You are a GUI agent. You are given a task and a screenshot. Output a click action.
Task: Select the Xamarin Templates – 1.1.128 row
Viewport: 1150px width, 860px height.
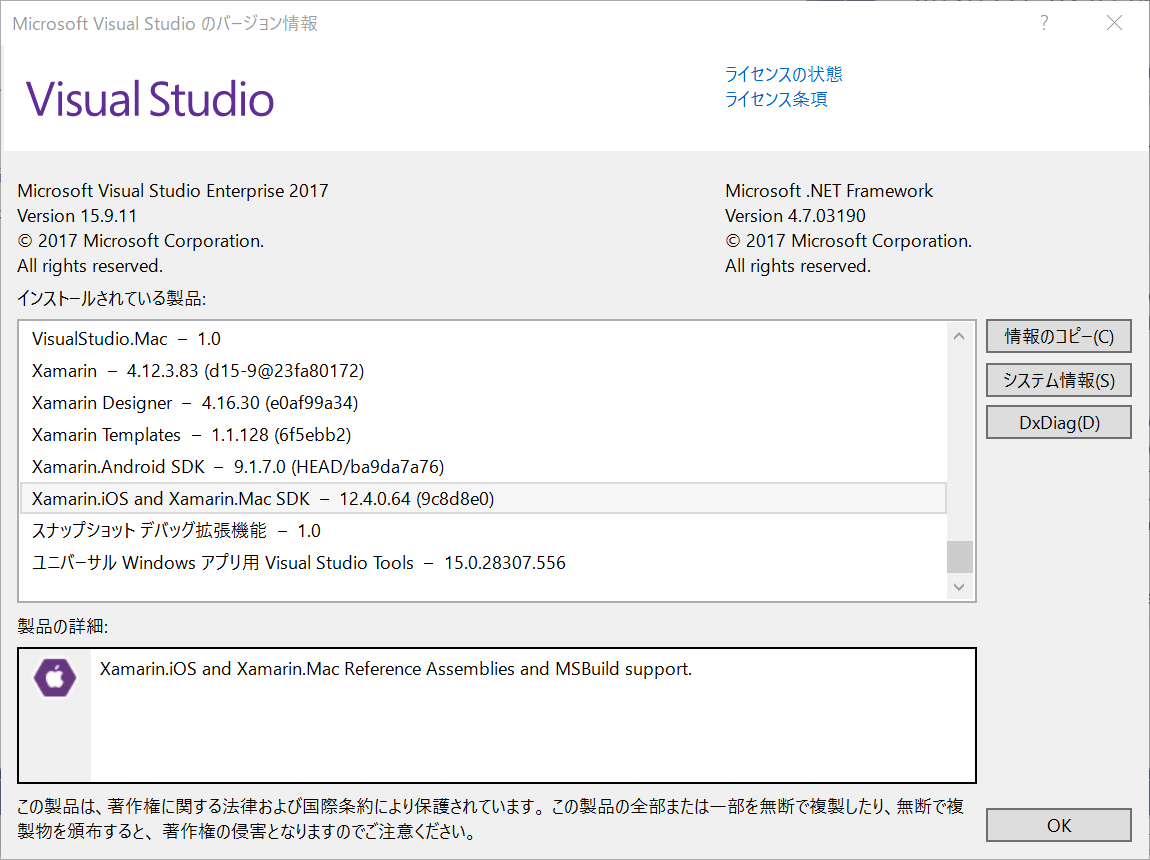[x=484, y=435]
